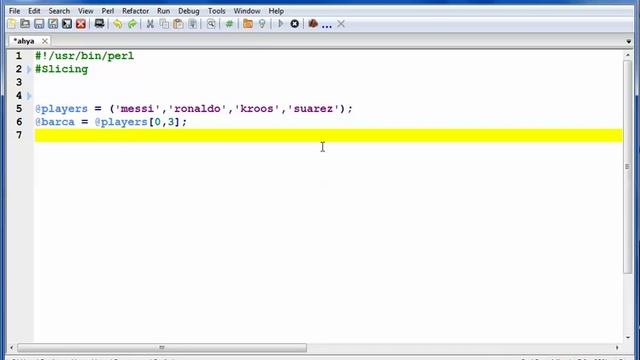The height and width of the screenshot is (360, 640).
Task: Open the Refactor menu
Action: 136,11
